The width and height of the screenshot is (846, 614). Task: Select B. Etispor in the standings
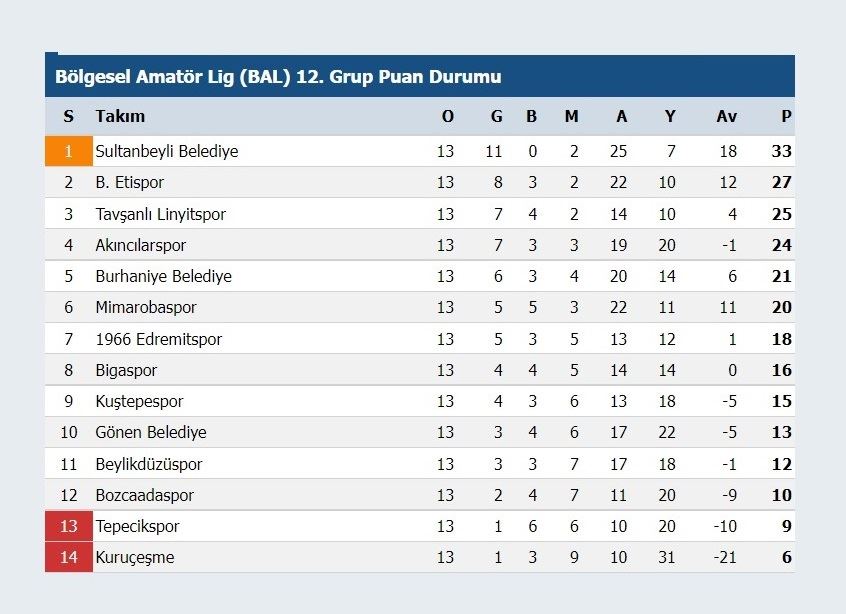coord(129,183)
